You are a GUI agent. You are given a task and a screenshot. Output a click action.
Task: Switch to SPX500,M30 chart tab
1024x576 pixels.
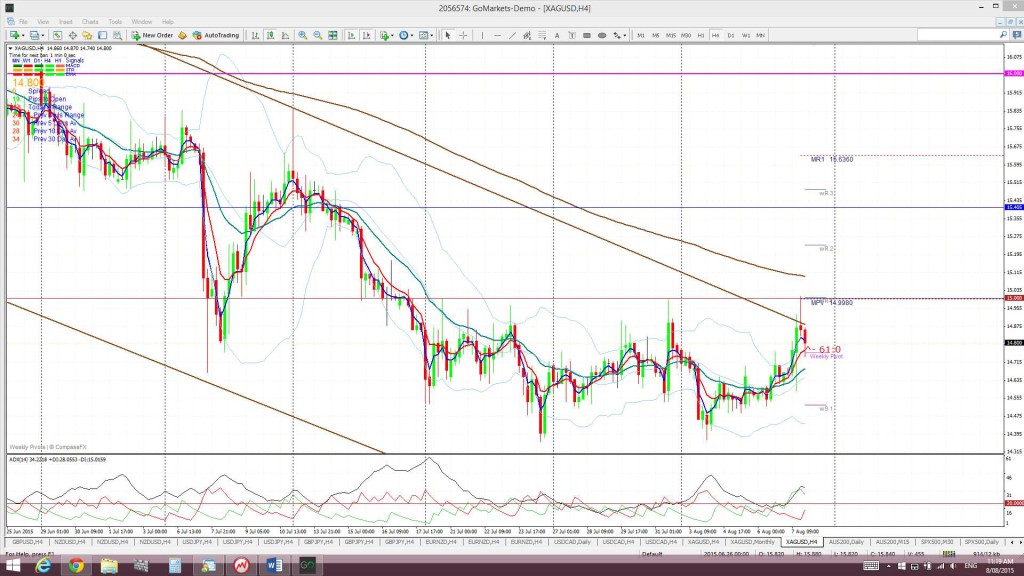point(936,542)
